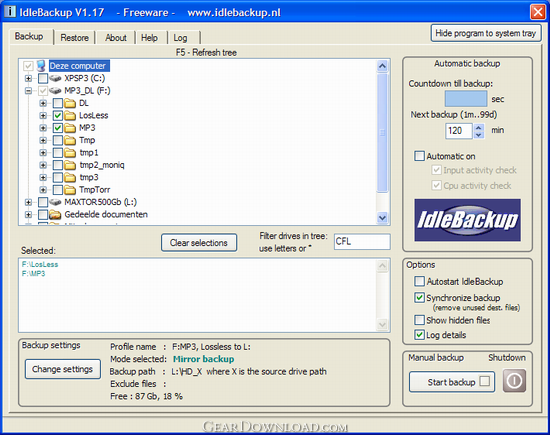Viewport: 550px width, 435px height.
Task: Toggle Synchronize backup option
Action: (x=420, y=297)
